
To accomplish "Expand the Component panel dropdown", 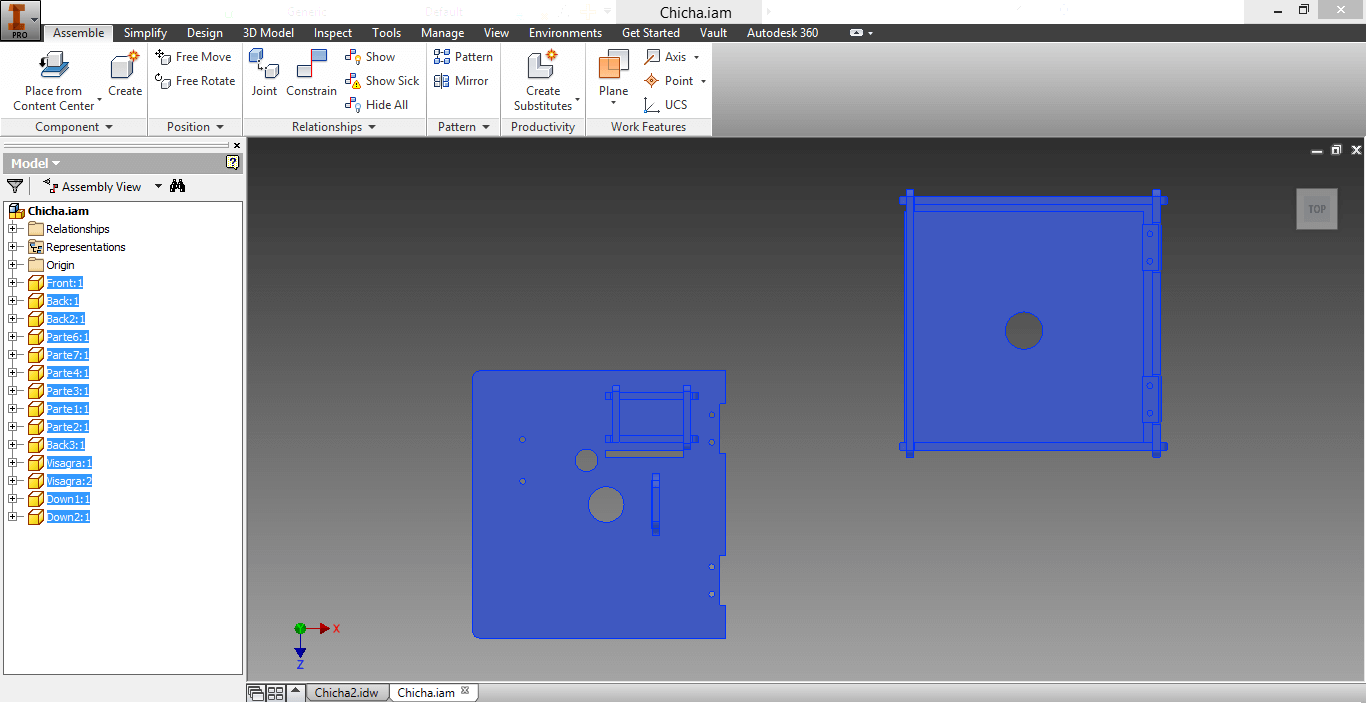I will 108,128.
